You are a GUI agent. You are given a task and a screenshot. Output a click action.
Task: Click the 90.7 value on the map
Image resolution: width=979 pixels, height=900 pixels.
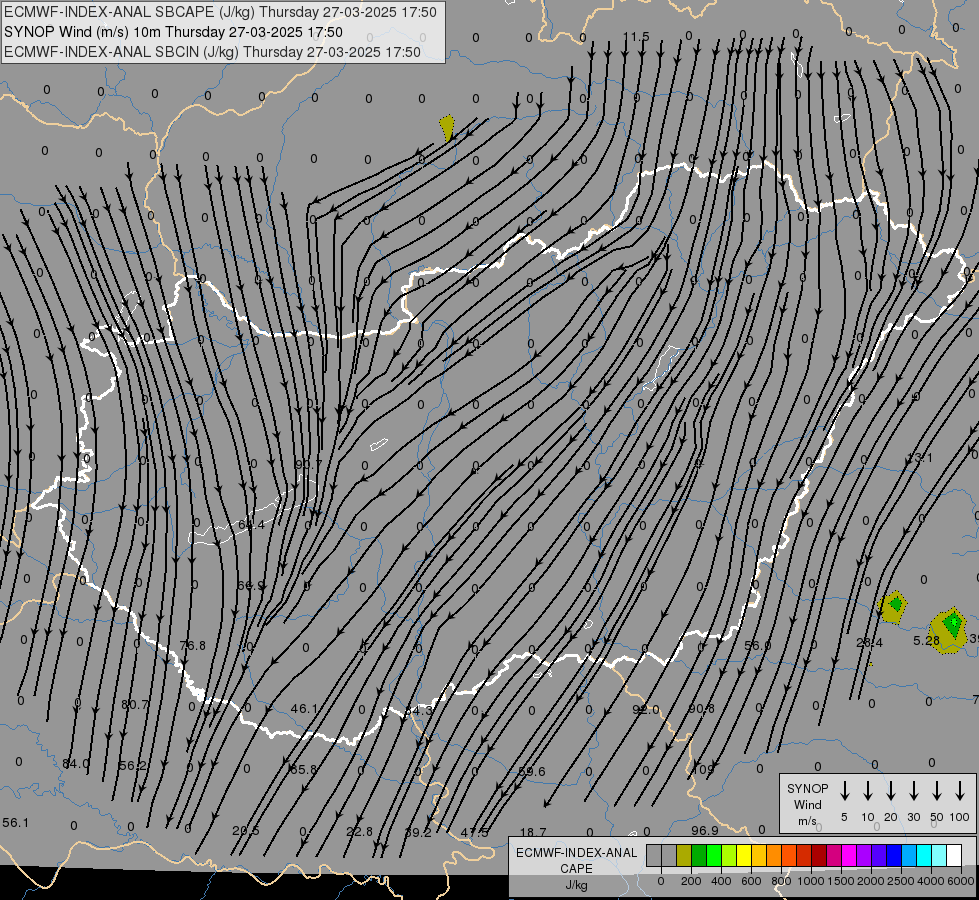(x=308, y=464)
